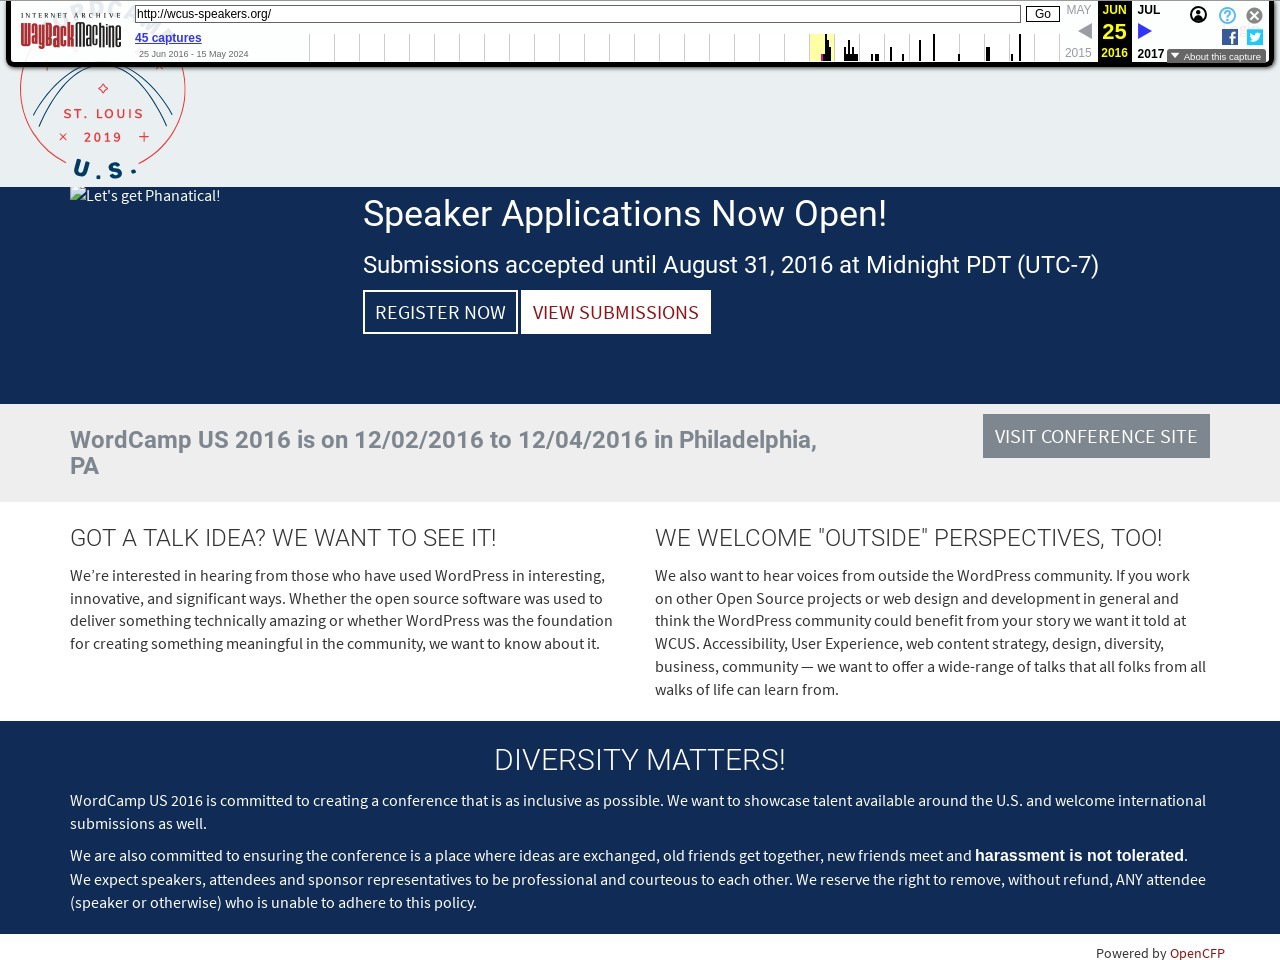Open View Submissions

[615, 312]
